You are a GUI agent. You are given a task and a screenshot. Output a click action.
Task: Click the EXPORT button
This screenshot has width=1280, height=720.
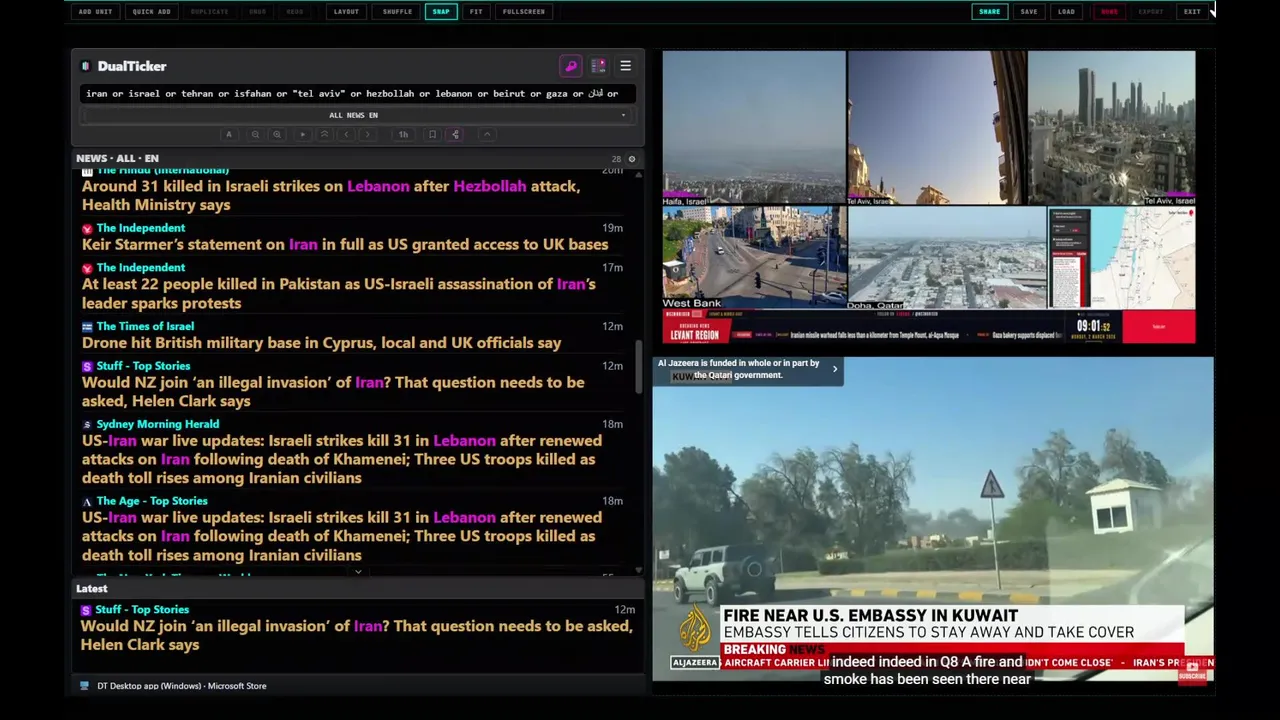1151,12
